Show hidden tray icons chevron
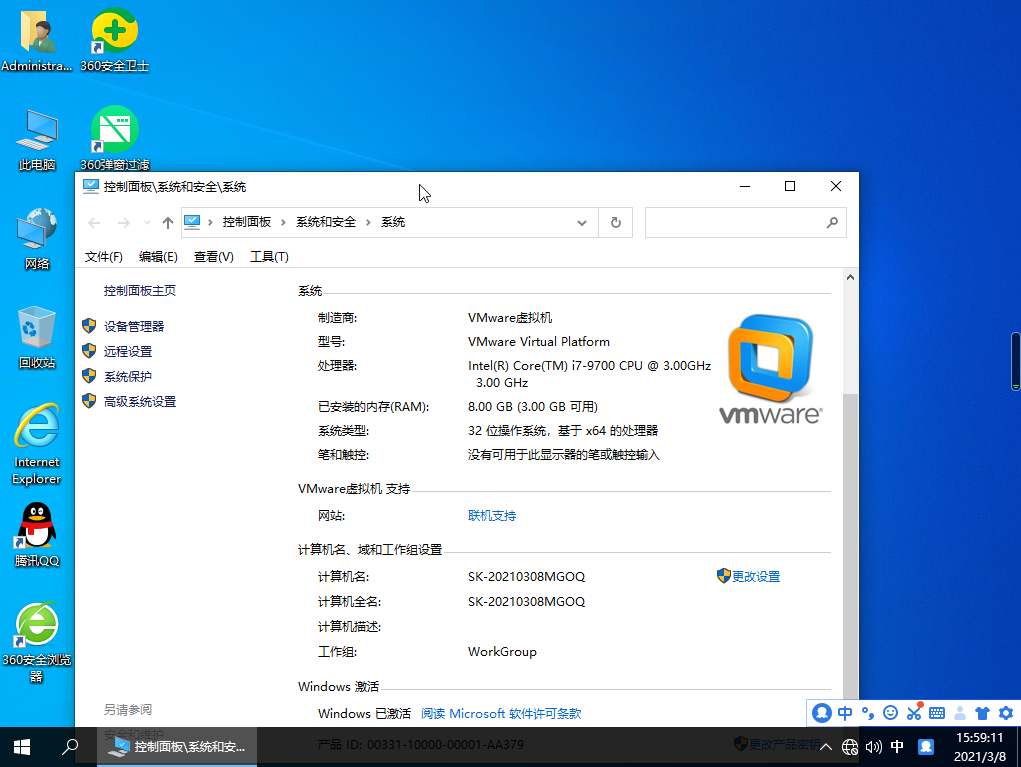 coord(826,747)
